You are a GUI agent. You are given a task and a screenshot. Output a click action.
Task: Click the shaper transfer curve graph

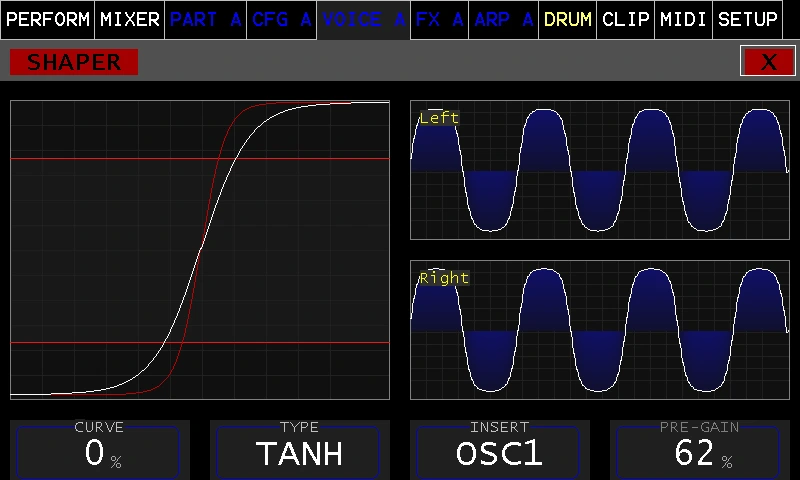pyautogui.click(x=200, y=249)
